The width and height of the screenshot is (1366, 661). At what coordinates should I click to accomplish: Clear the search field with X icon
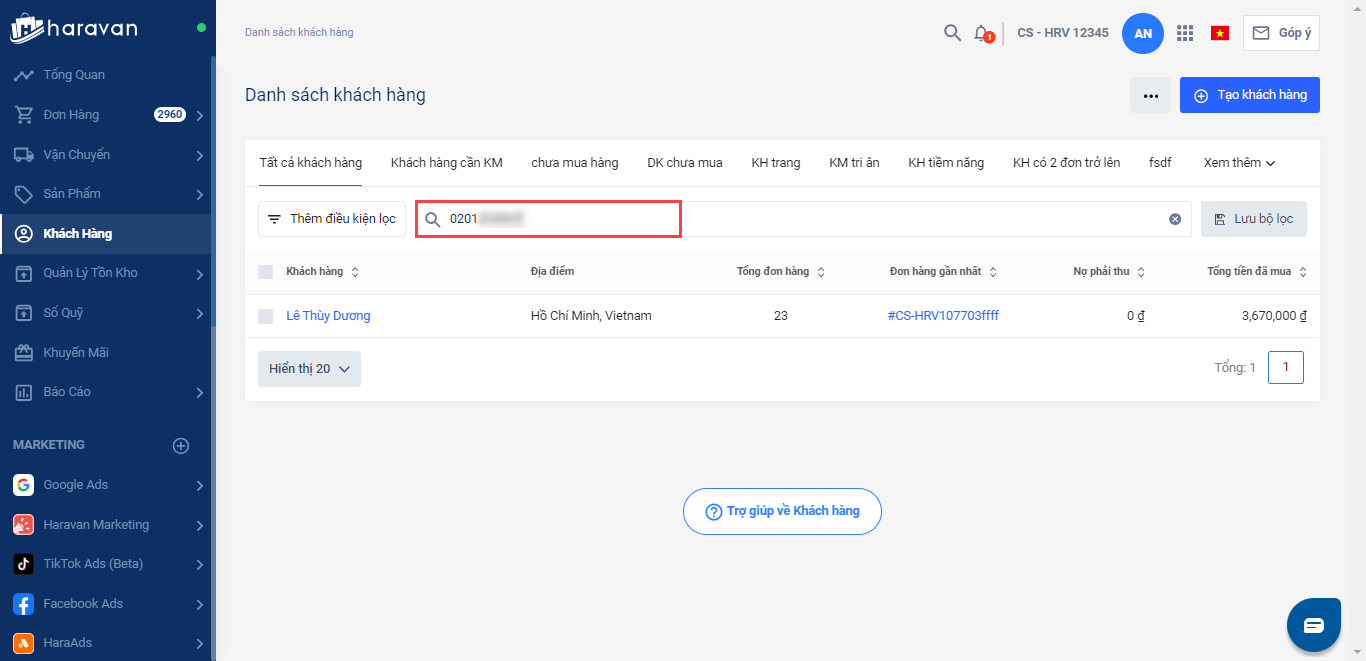[1175, 219]
